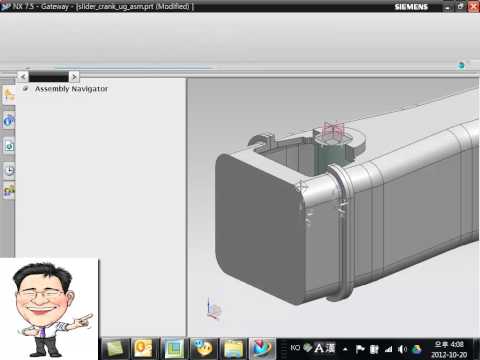480x360 pixels.
Task: Click the tray icon between flag and network
Action: point(374,349)
